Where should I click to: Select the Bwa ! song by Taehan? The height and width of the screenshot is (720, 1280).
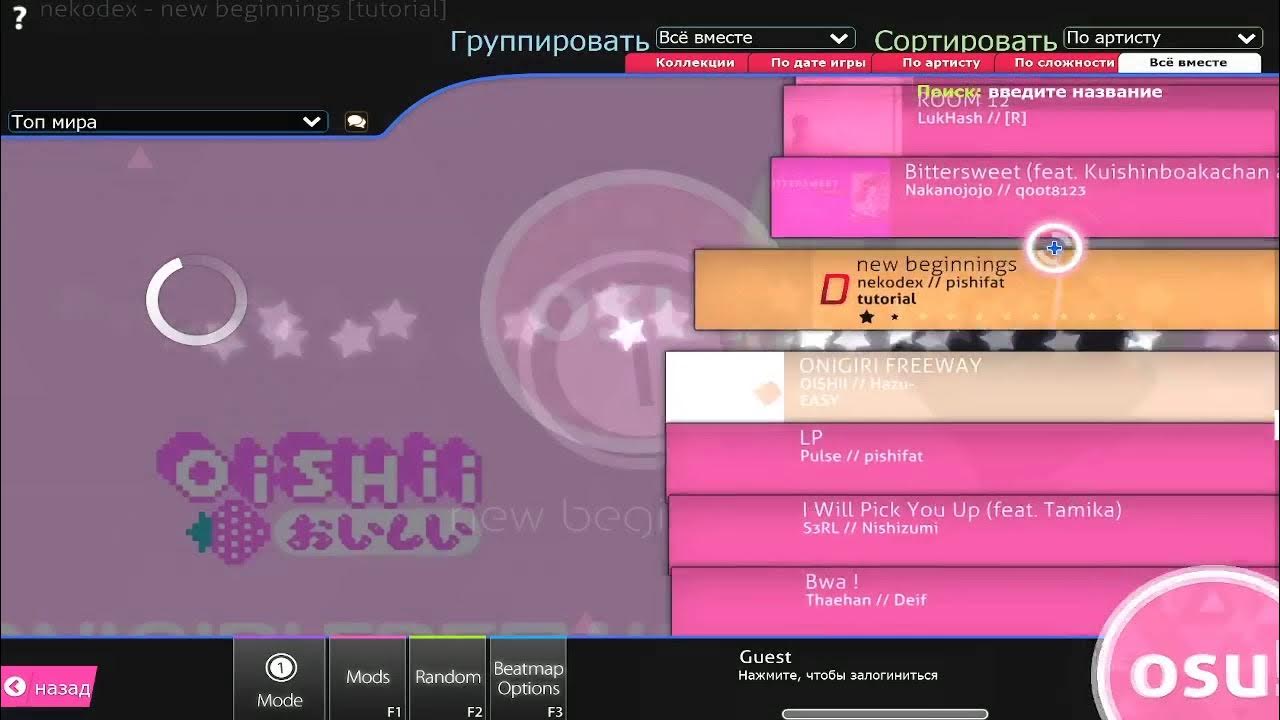[975, 601]
